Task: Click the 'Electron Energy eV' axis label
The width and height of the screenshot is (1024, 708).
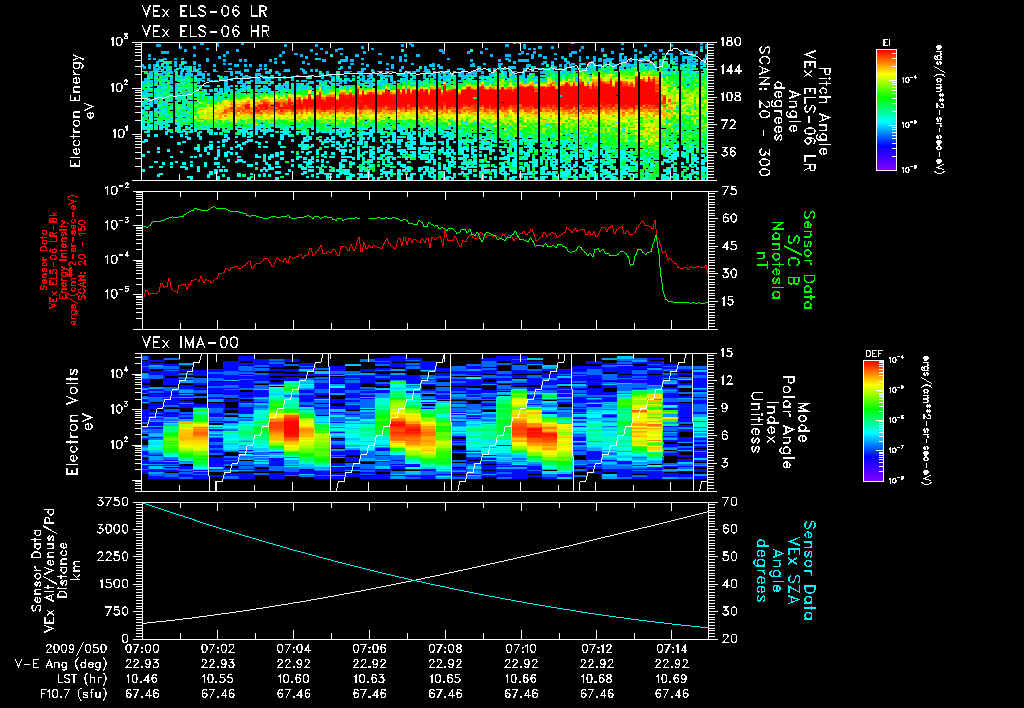Action: coord(82,111)
